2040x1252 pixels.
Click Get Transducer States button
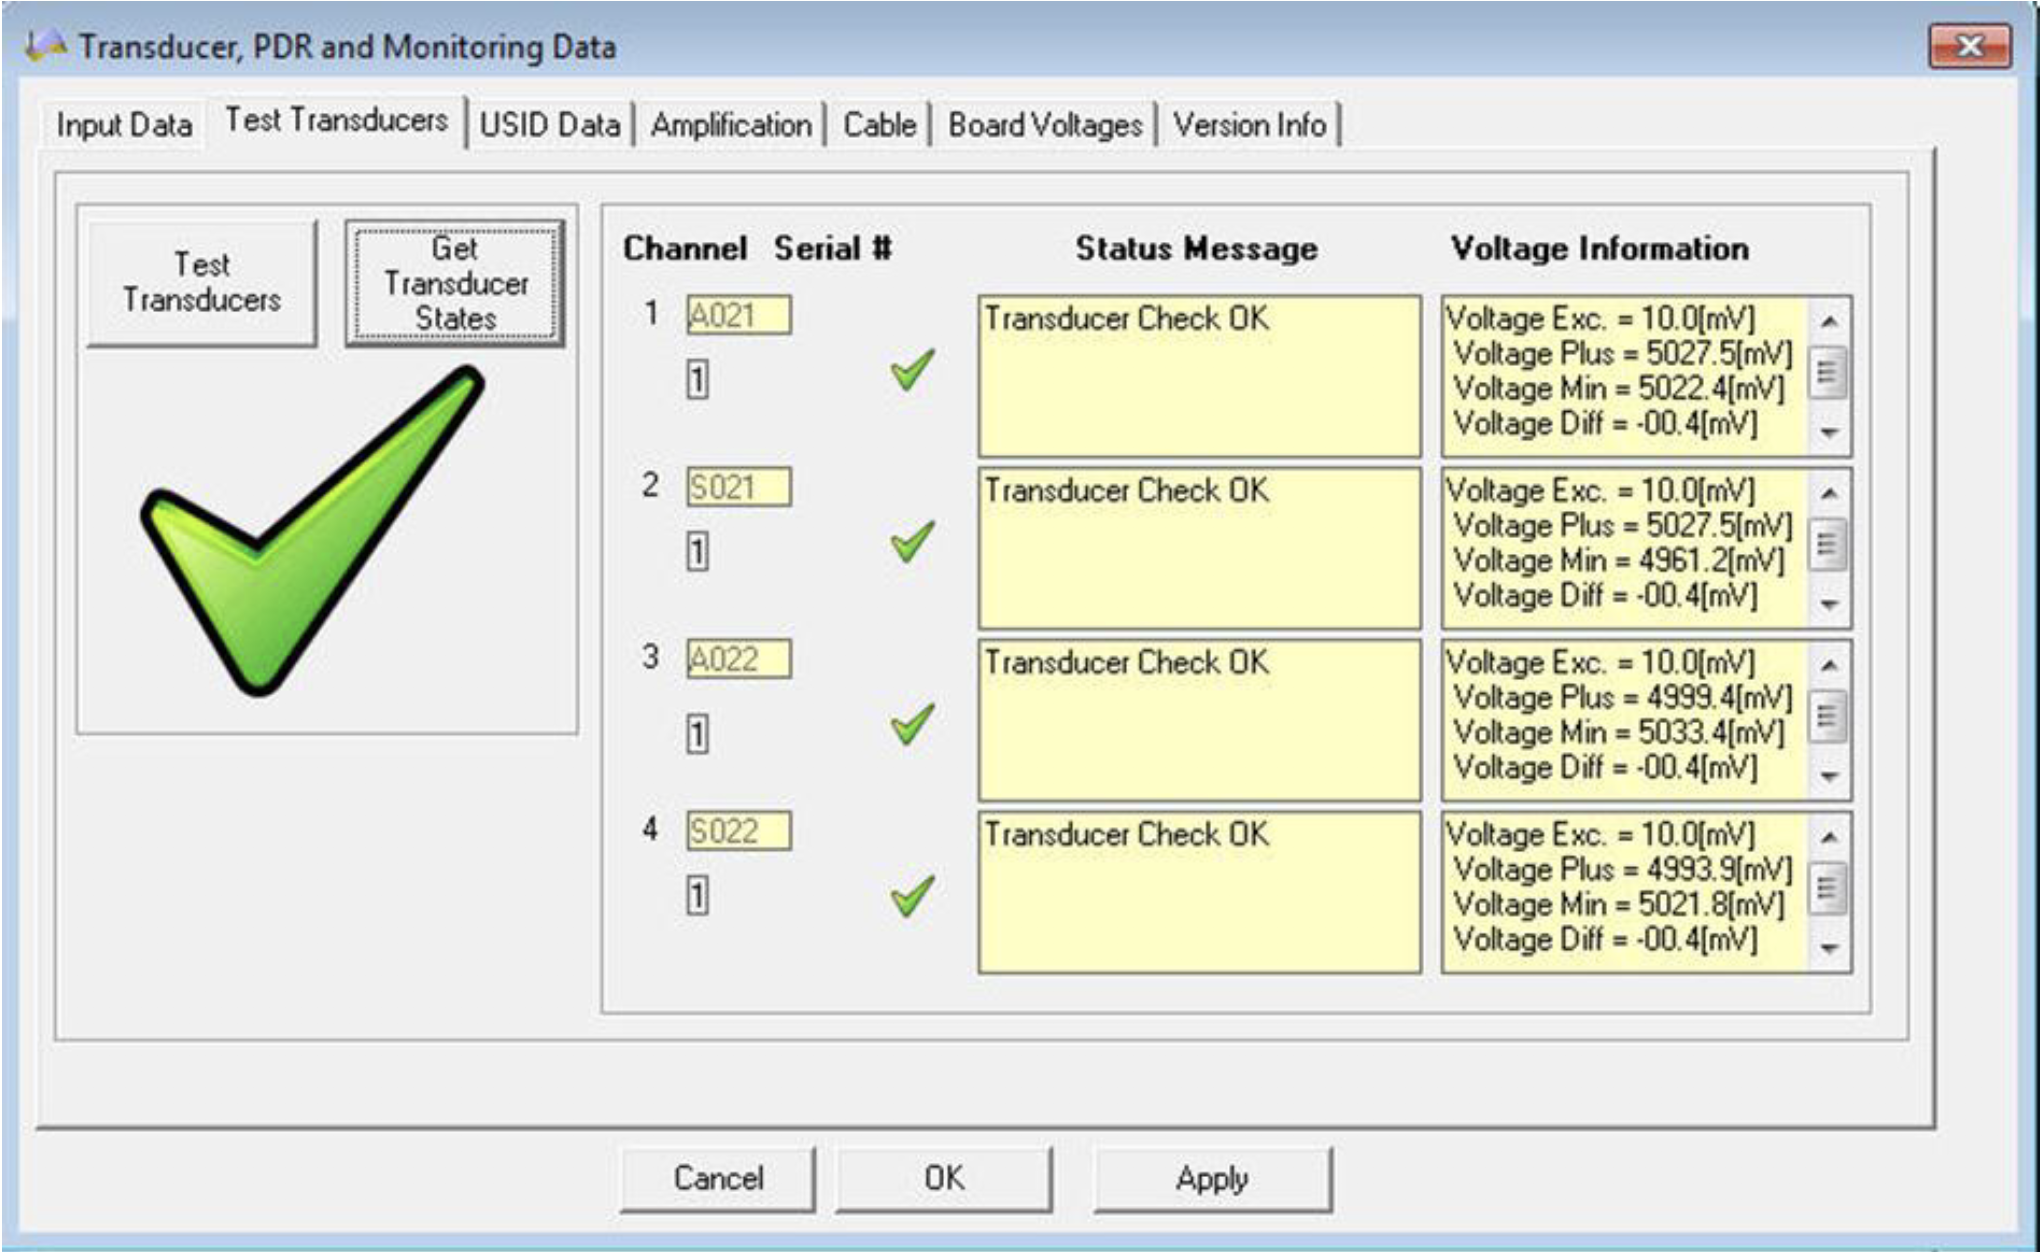point(455,284)
